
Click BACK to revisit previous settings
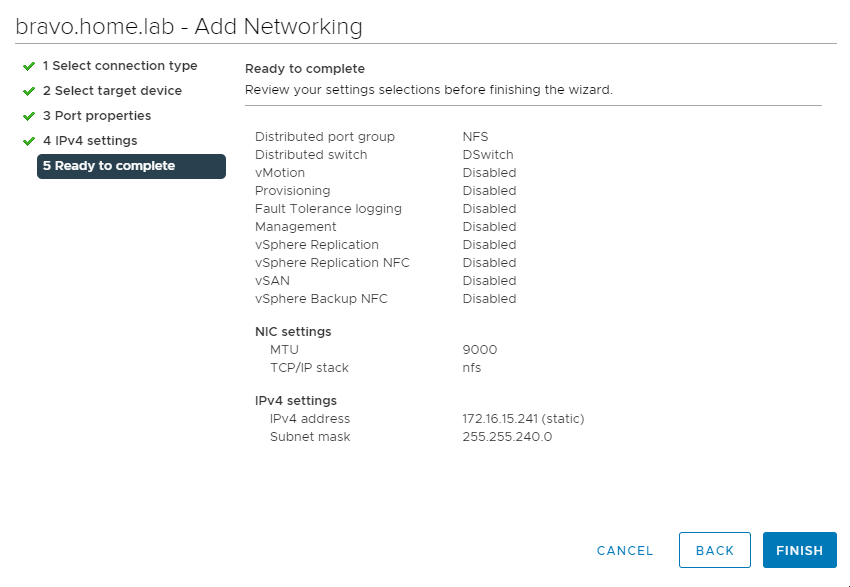[x=714, y=550]
